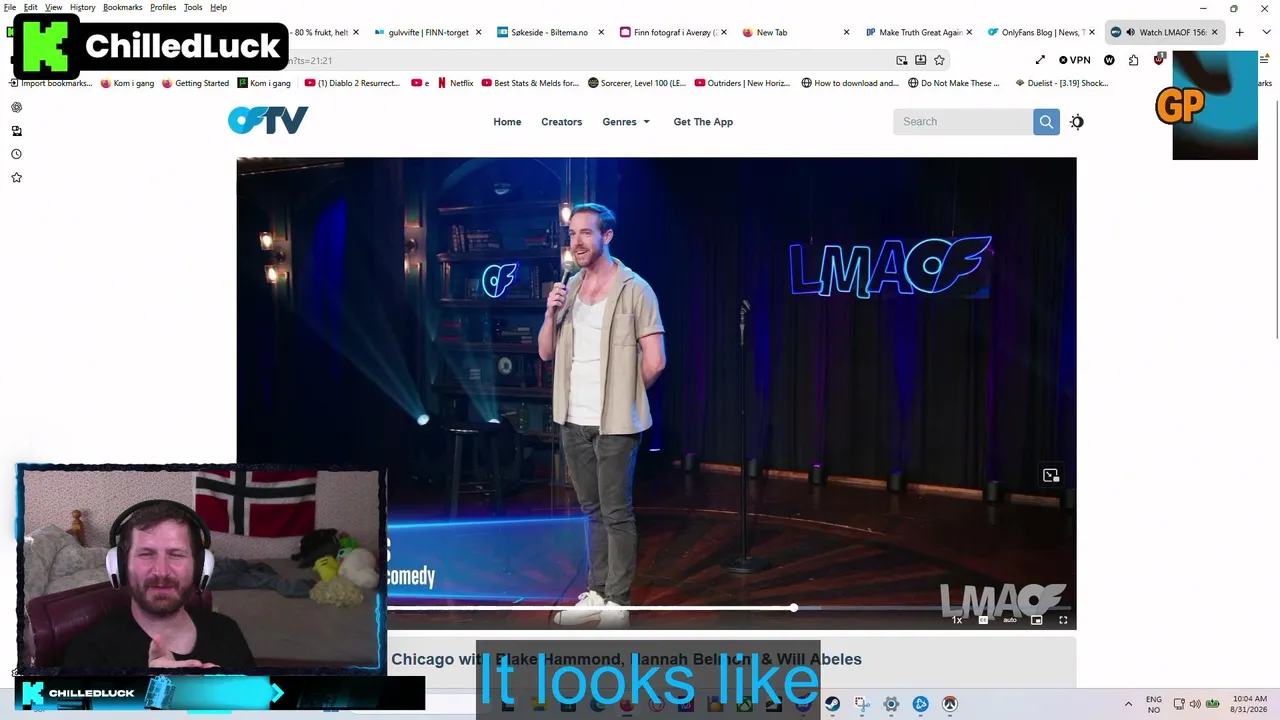Switch to the Søkeside - Biltema.no tab
This screenshot has height=720, width=1280.
click(x=550, y=32)
